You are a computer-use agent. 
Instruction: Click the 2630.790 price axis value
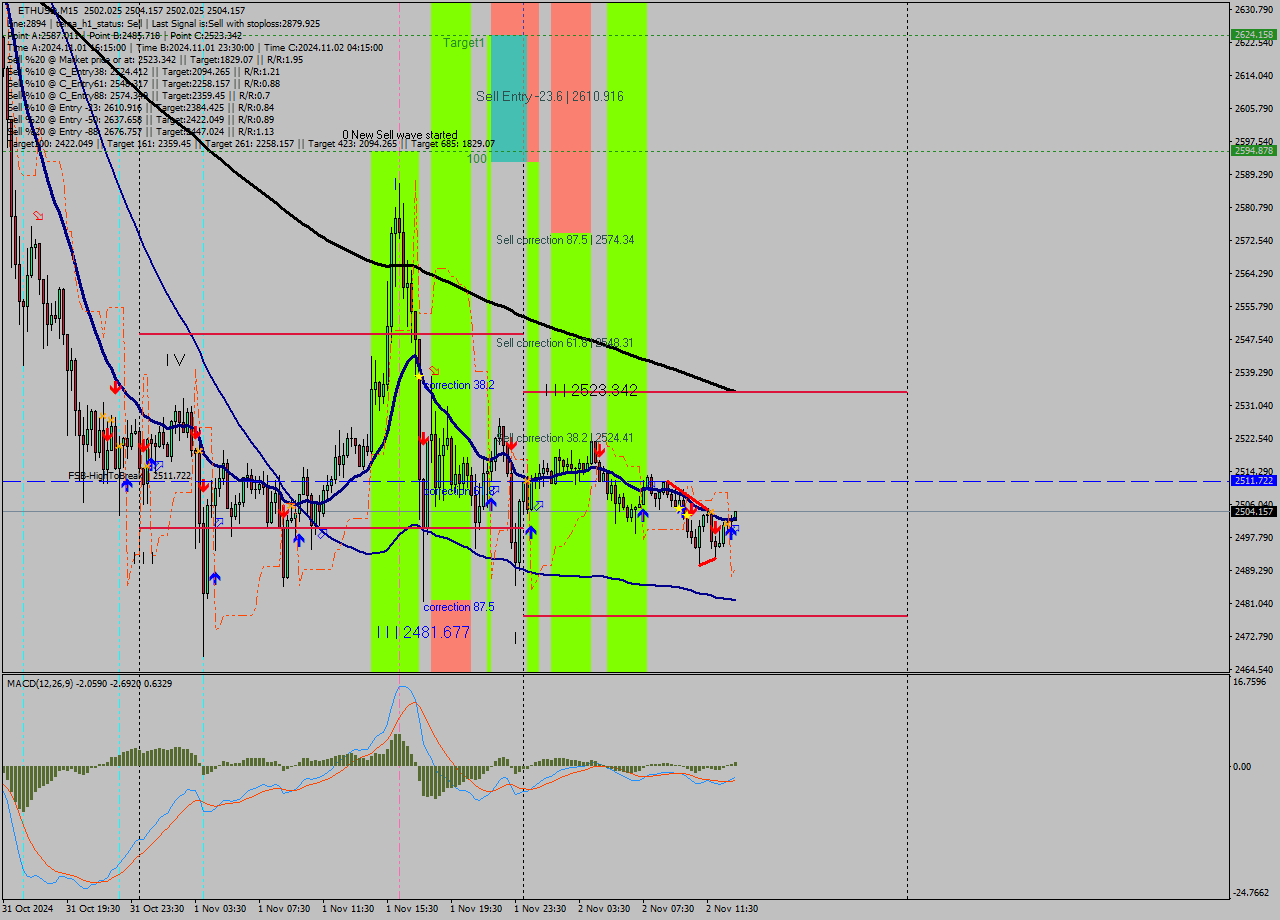(1255, 10)
